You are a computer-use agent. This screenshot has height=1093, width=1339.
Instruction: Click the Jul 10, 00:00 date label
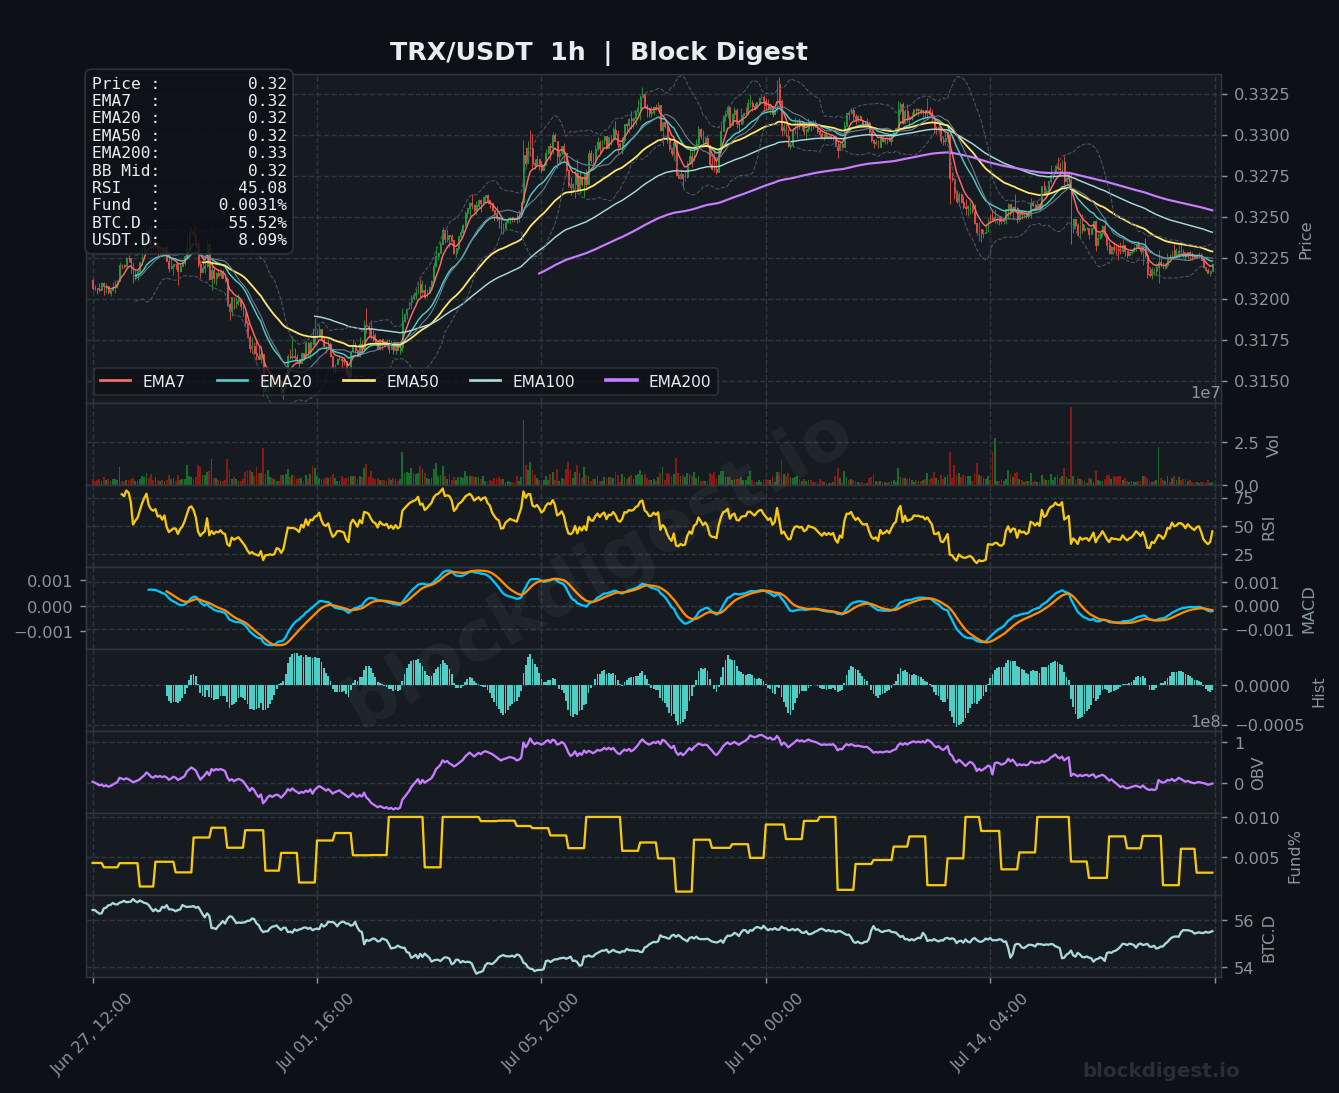(763, 1034)
